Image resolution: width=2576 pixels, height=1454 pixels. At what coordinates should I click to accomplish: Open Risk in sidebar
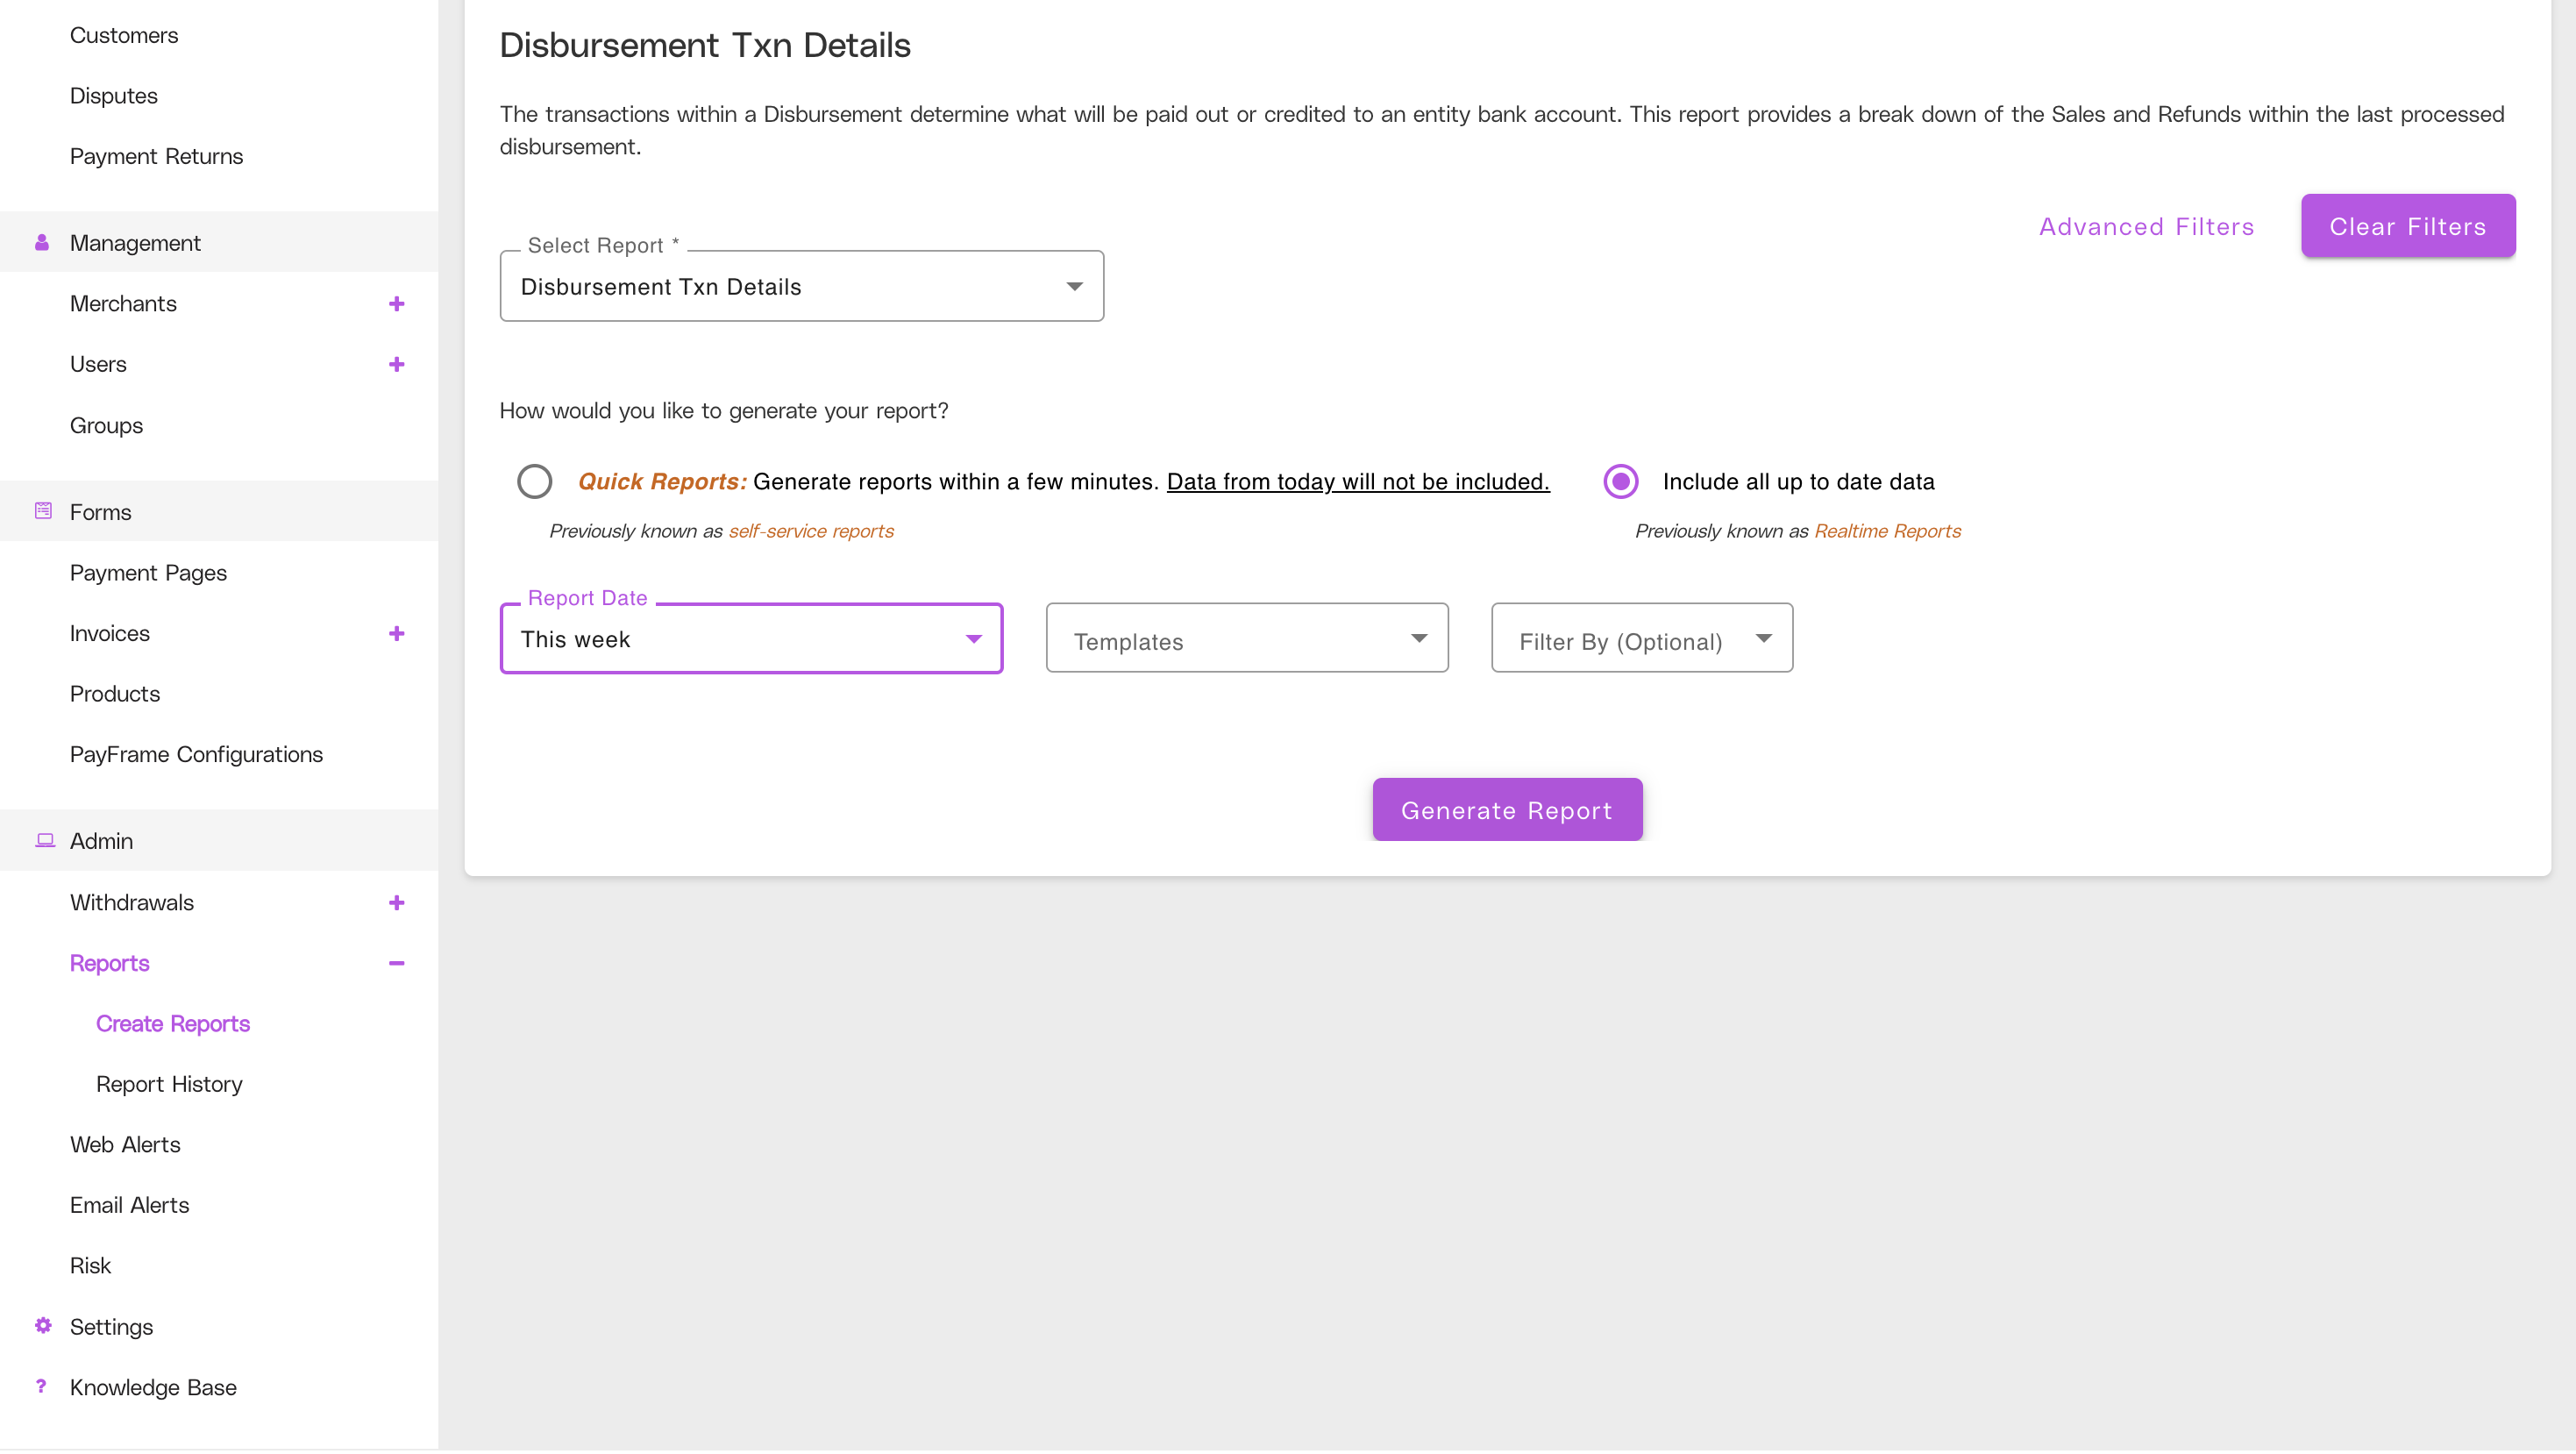90,1265
